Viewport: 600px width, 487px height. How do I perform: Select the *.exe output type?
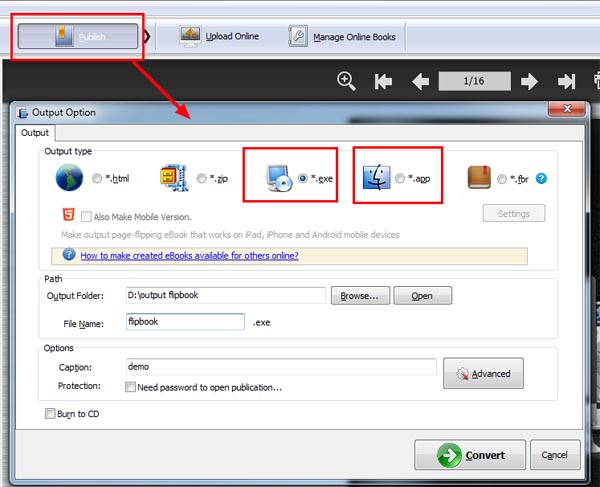(x=303, y=178)
